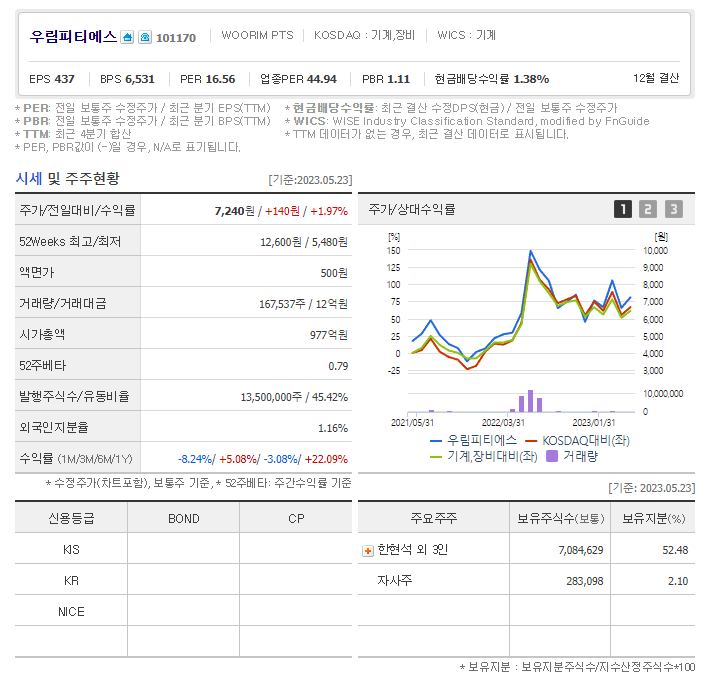Click the blue 우림피티에스 legend line
708x684 pixels.
pos(436,441)
